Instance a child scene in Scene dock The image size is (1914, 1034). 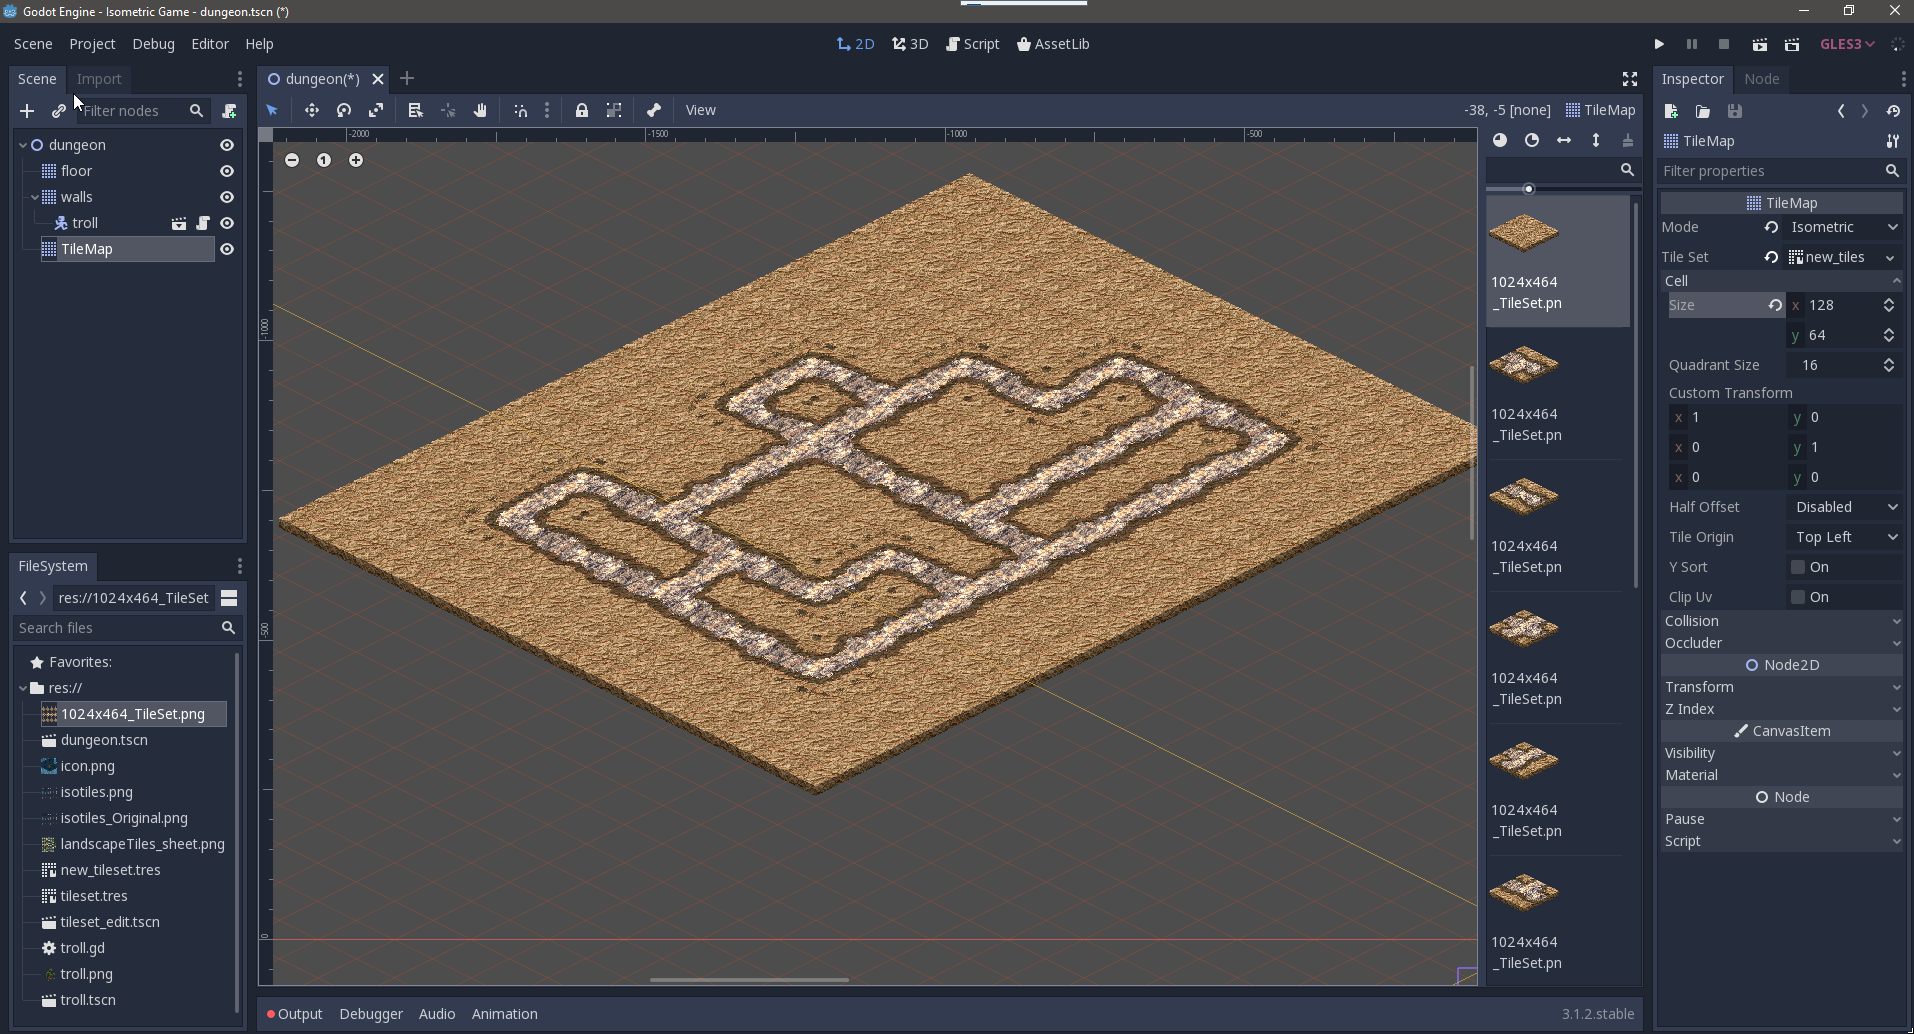[x=58, y=111]
